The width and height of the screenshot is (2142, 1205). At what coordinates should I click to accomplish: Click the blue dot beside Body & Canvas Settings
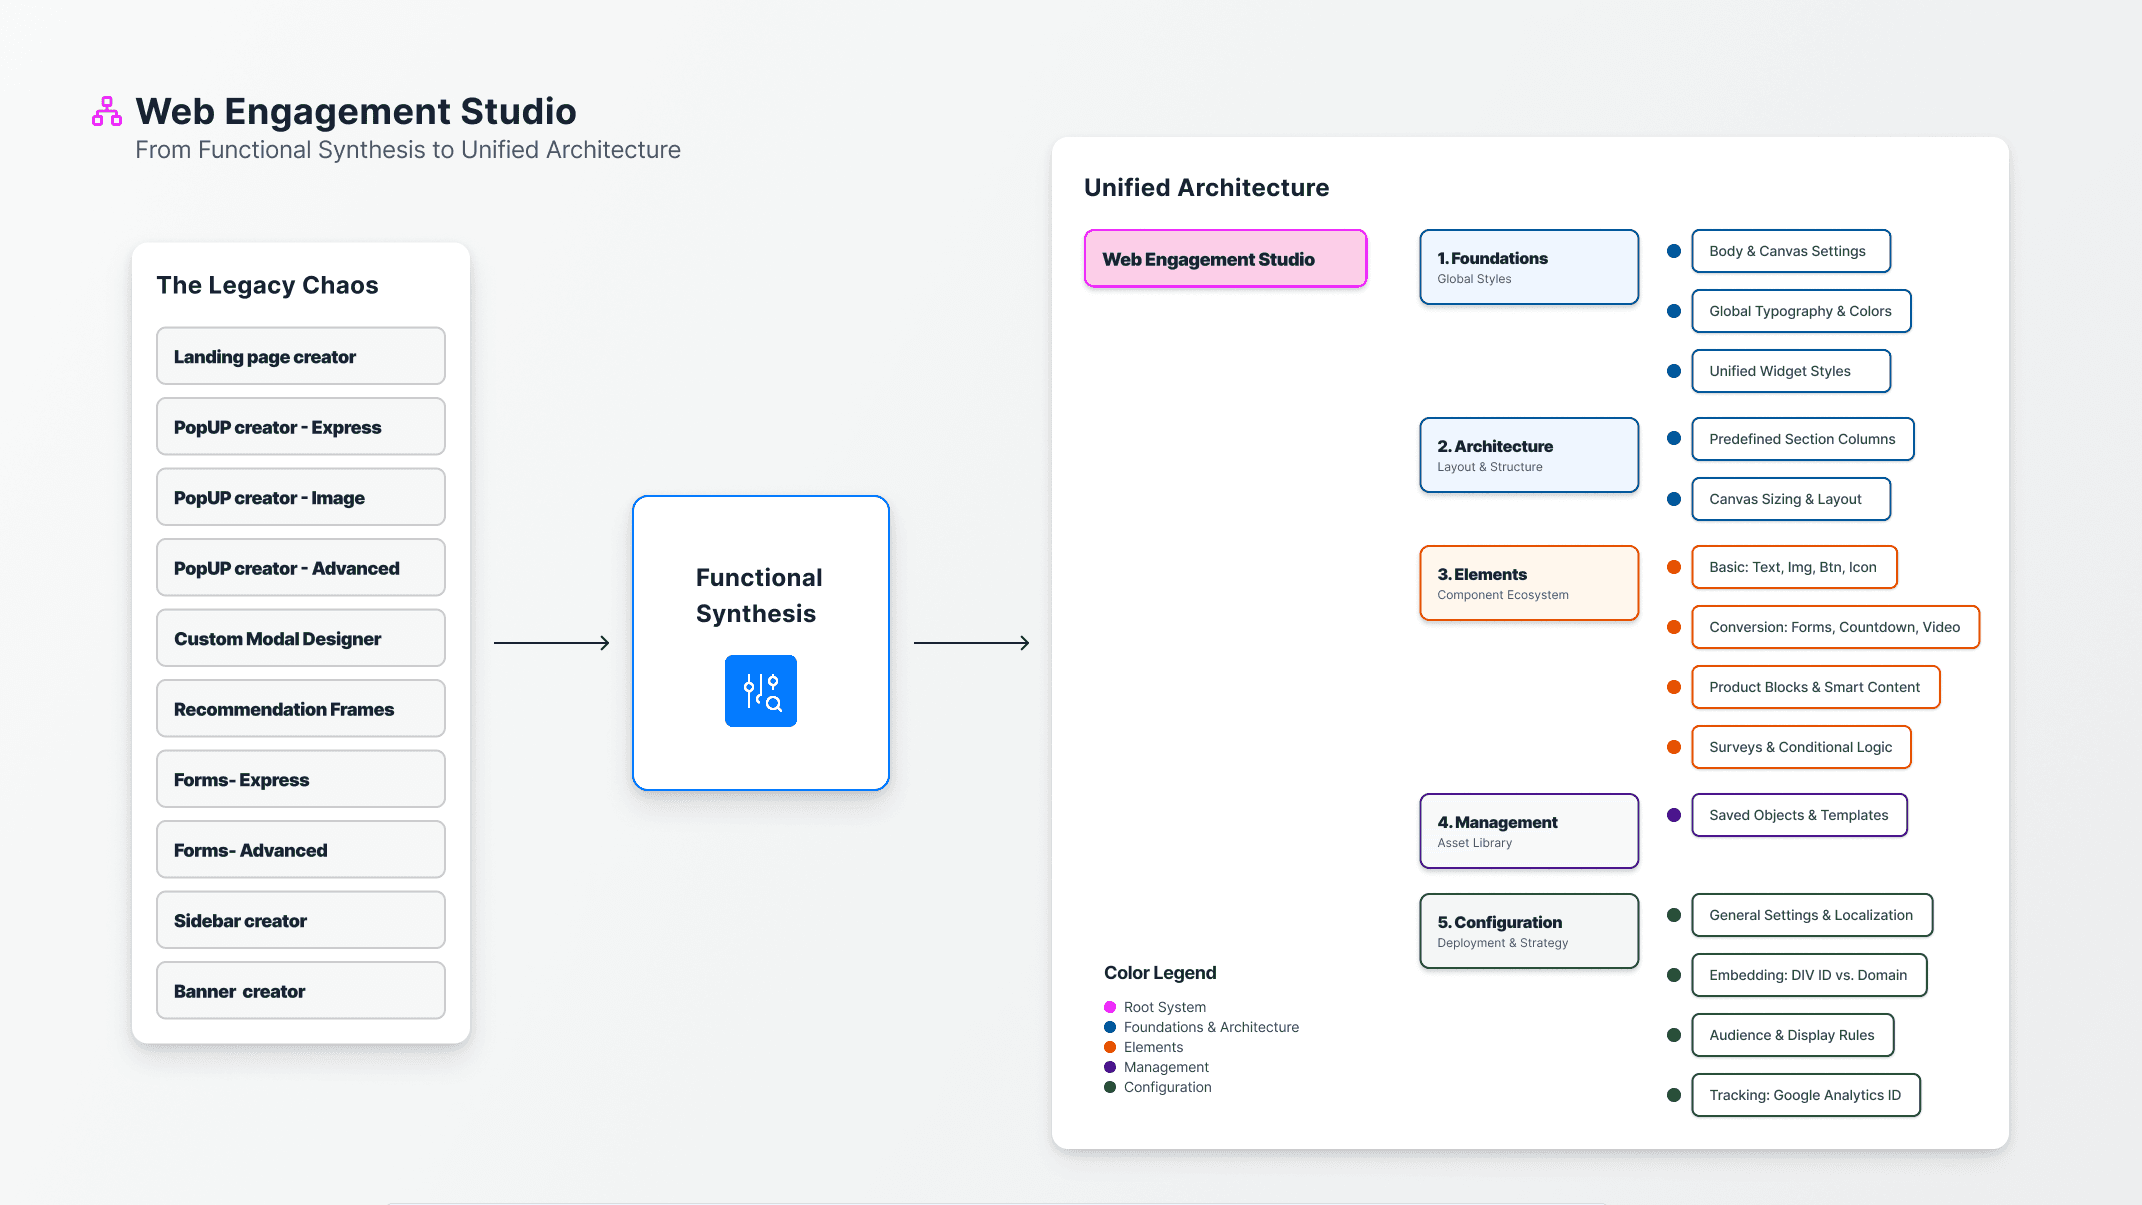(x=1674, y=251)
